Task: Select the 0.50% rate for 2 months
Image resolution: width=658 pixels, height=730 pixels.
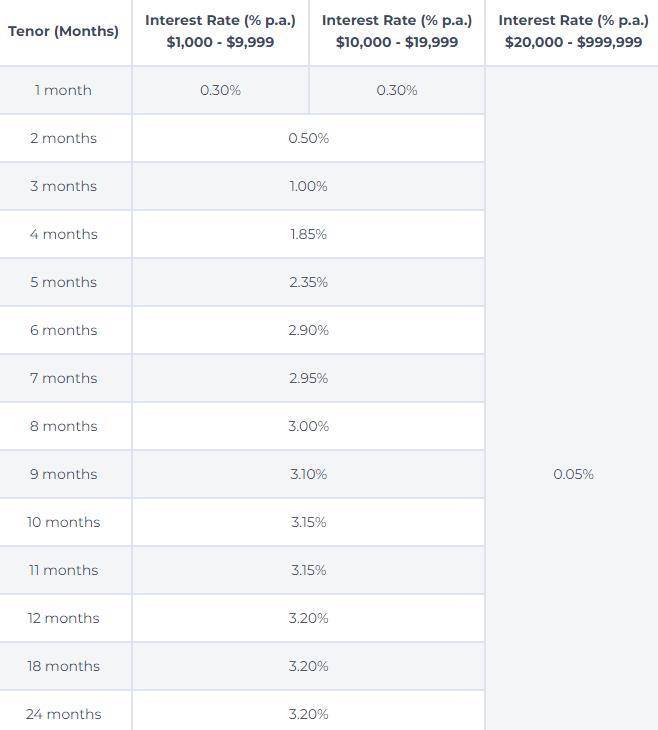Action: click(308, 138)
